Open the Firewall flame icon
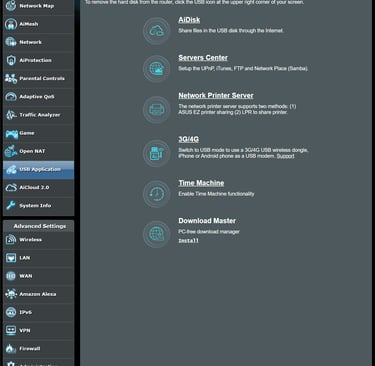 [x=11, y=349]
